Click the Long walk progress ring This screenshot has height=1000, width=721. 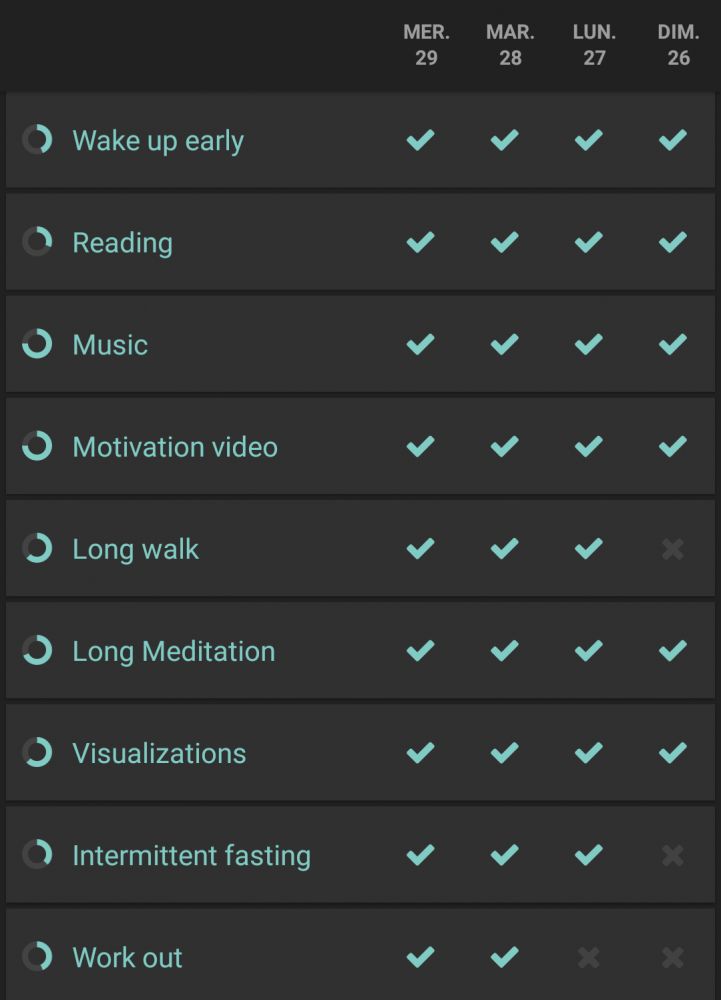click(37, 548)
